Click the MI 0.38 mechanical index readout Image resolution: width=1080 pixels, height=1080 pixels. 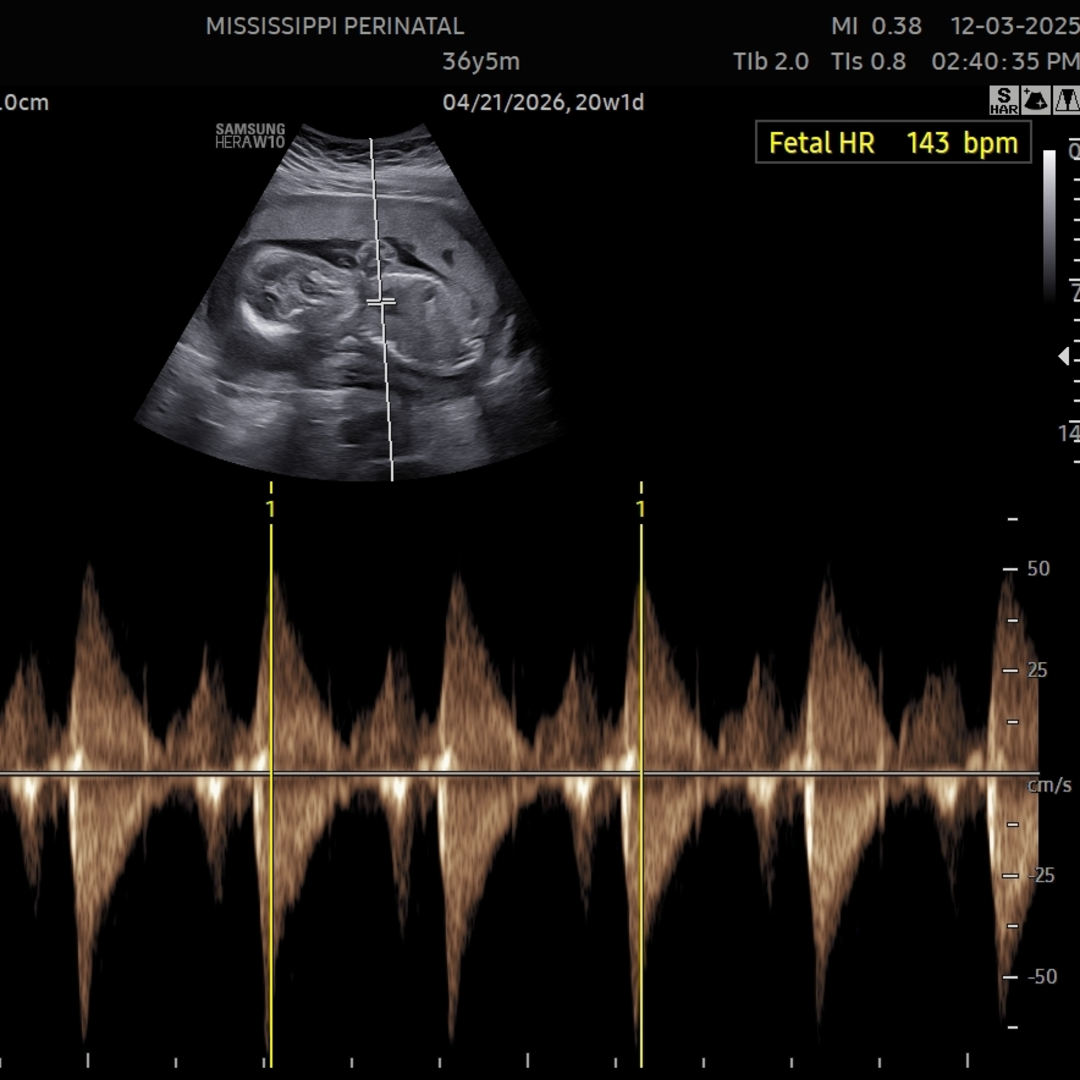(876, 27)
